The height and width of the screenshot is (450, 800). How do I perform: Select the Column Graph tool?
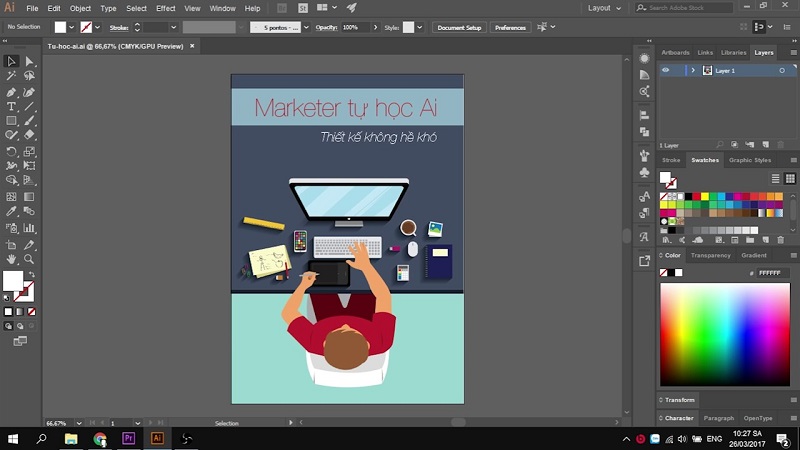pos(29,228)
